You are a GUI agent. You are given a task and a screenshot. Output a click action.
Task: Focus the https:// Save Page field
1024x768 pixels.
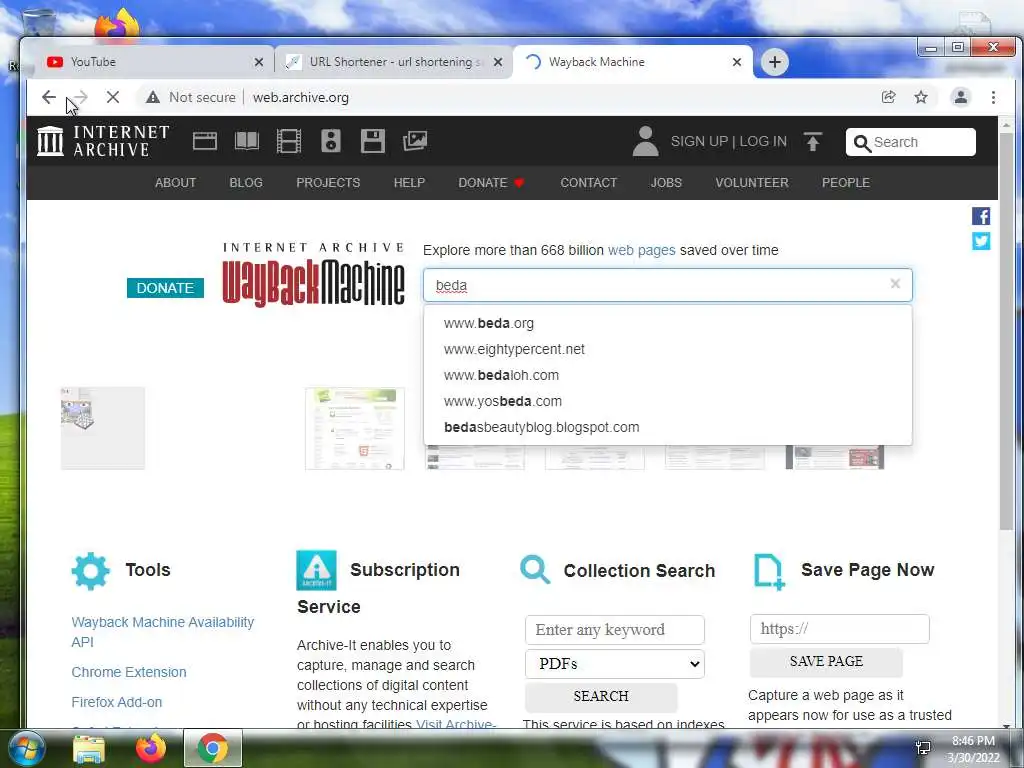point(839,629)
